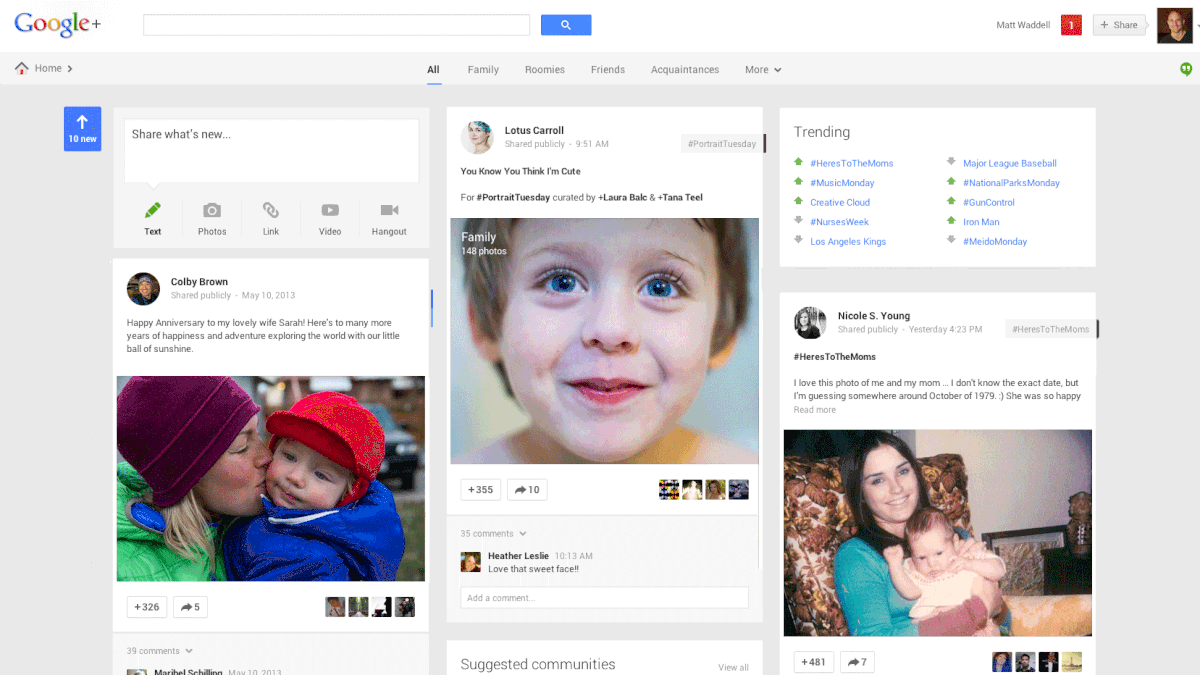Open Colby Brown's avatar

pyautogui.click(x=144, y=288)
